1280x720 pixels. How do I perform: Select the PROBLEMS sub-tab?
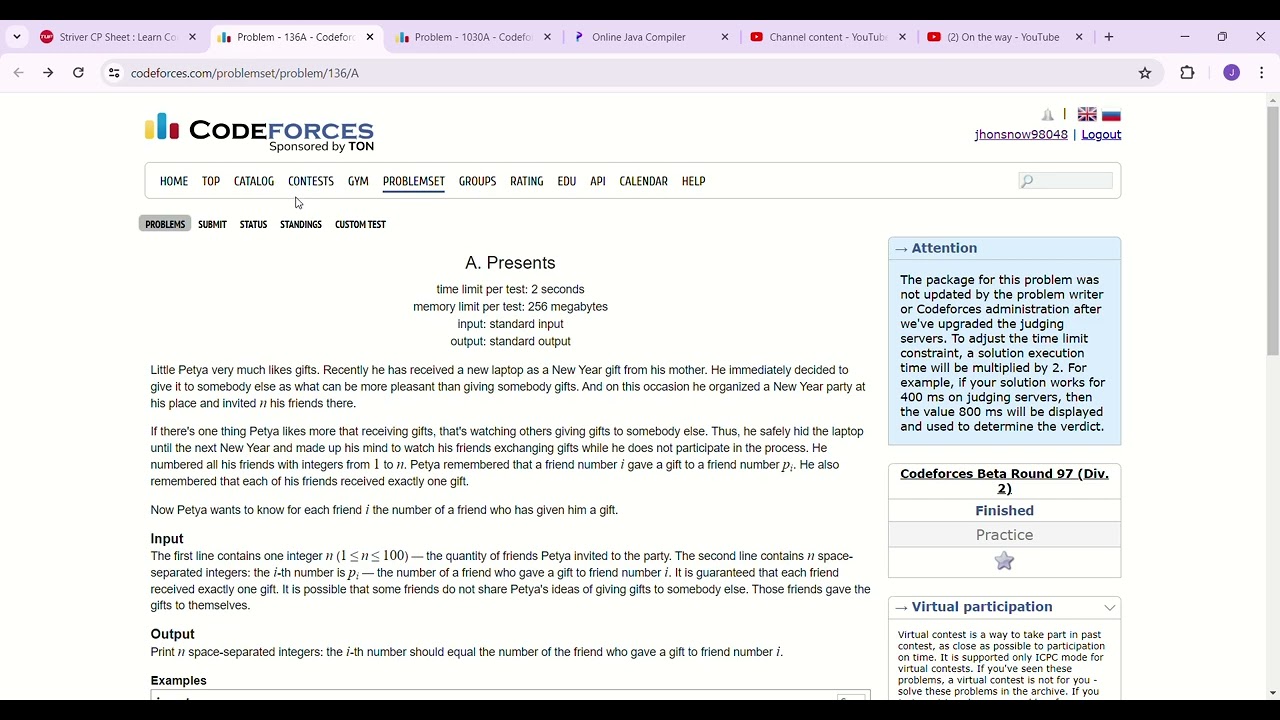click(x=165, y=224)
